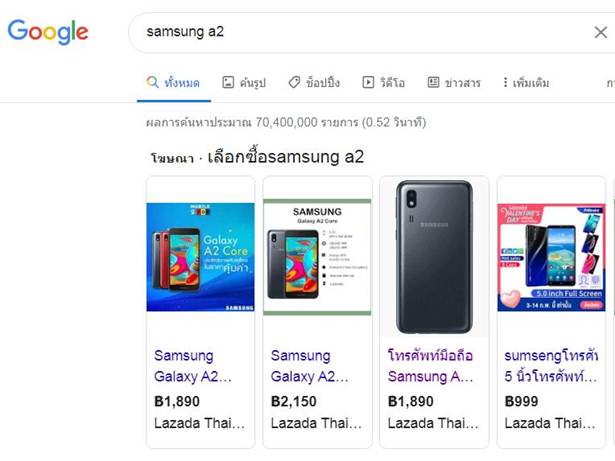Open the ฿2,150 Samsung Galaxy A2 link

tap(309, 366)
